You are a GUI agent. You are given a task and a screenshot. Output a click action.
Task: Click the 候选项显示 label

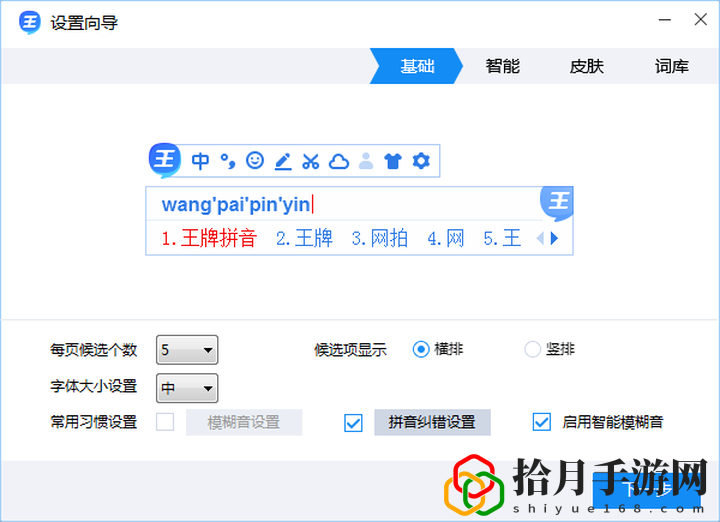point(350,350)
